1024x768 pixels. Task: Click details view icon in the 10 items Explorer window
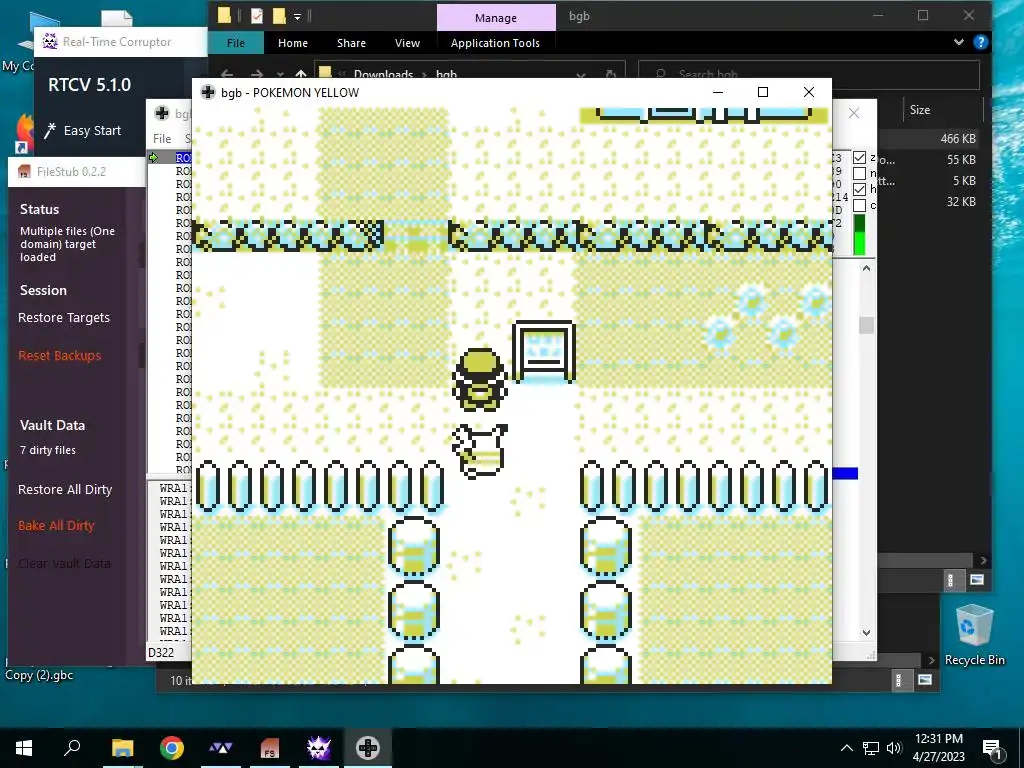(899, 680)
